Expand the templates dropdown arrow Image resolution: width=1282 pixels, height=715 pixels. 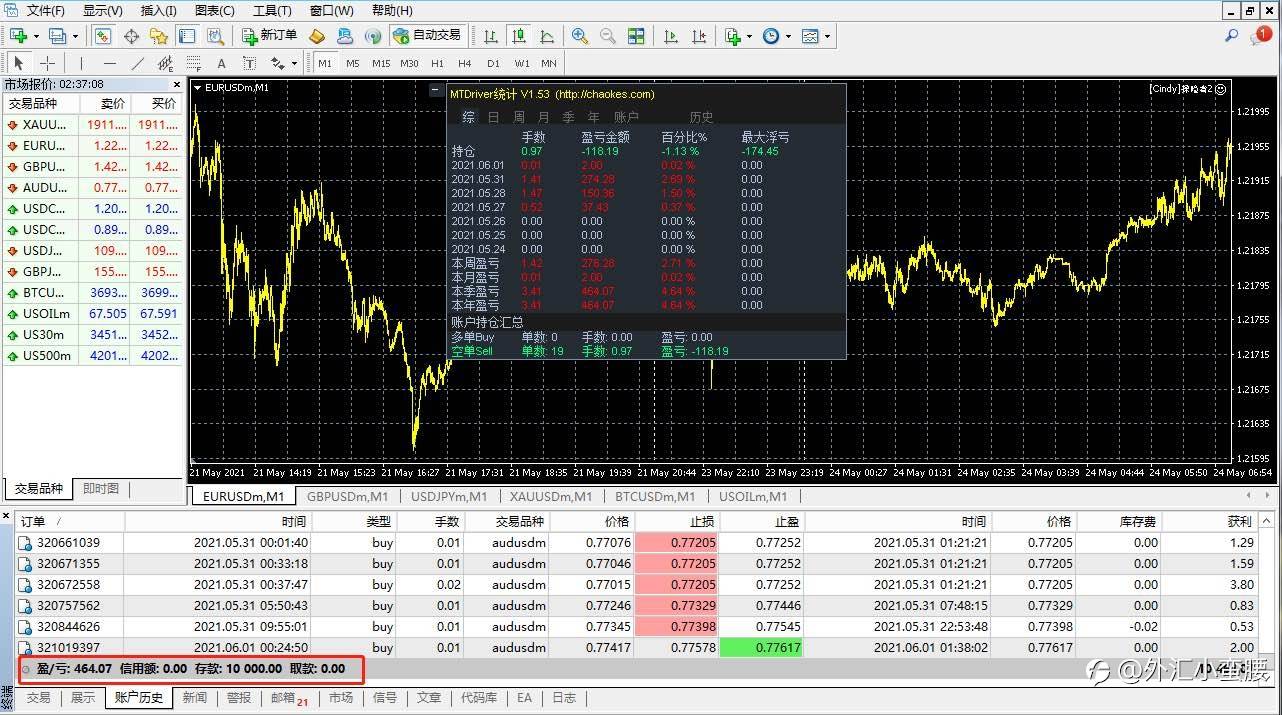[x=827, y=36]
